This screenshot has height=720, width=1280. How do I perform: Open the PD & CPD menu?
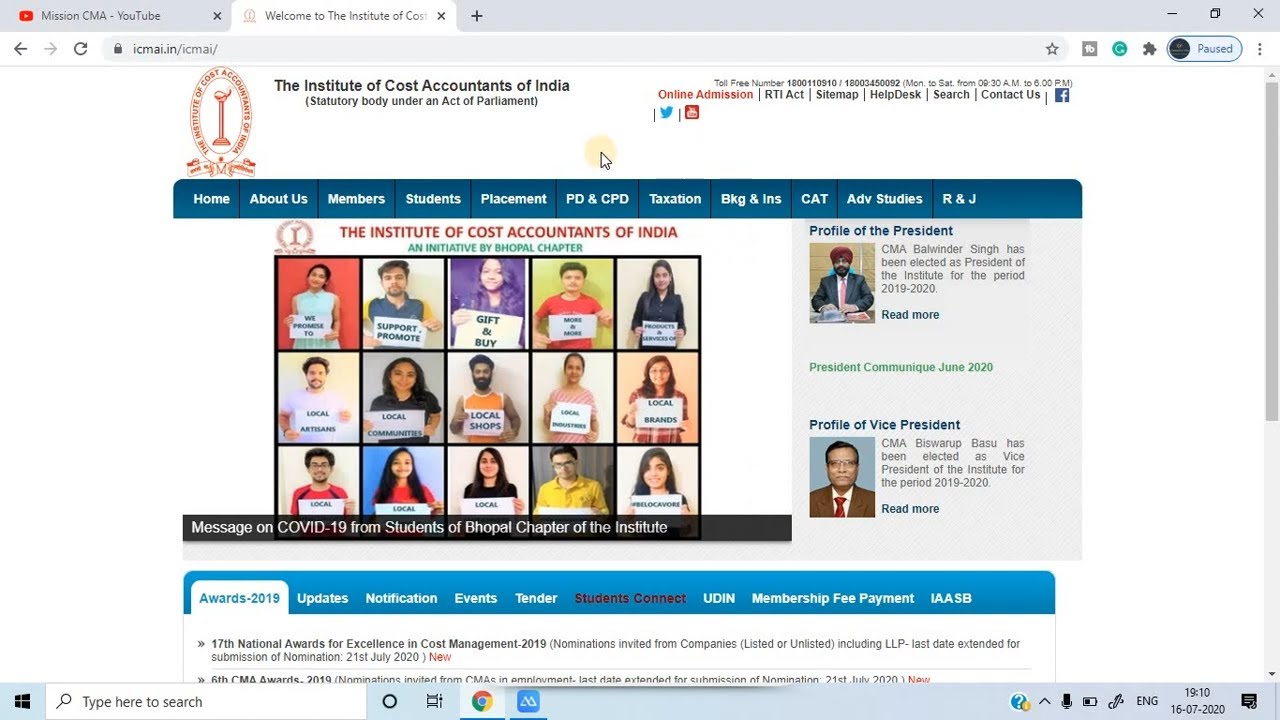(597, 199)
